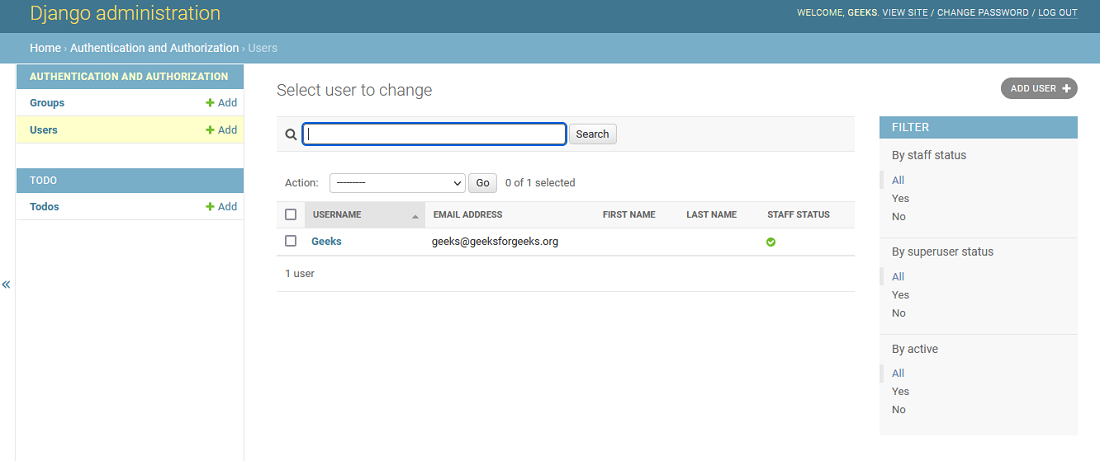Open the Authentication and Authorization sidebar header
The image size is (1100, 461).
click(129, 76)
